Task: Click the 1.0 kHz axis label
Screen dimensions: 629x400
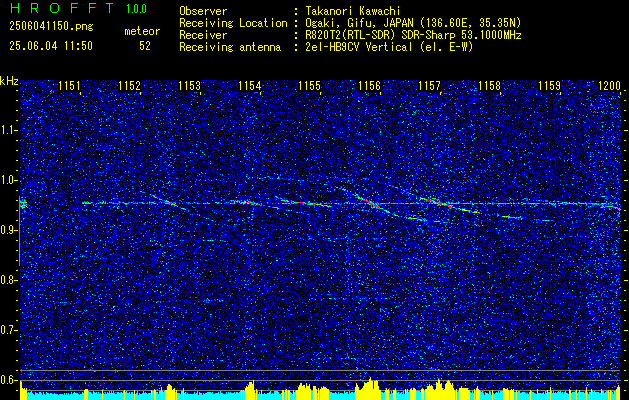Action: [8, 180]
